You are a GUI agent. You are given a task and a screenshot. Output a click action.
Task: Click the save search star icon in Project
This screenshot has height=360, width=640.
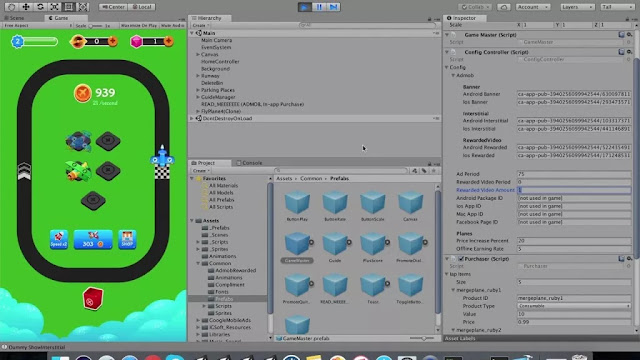[434, 171]
